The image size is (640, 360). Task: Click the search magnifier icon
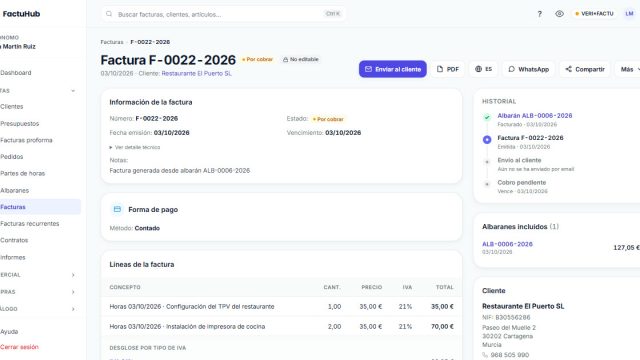(x=109, y=14)
